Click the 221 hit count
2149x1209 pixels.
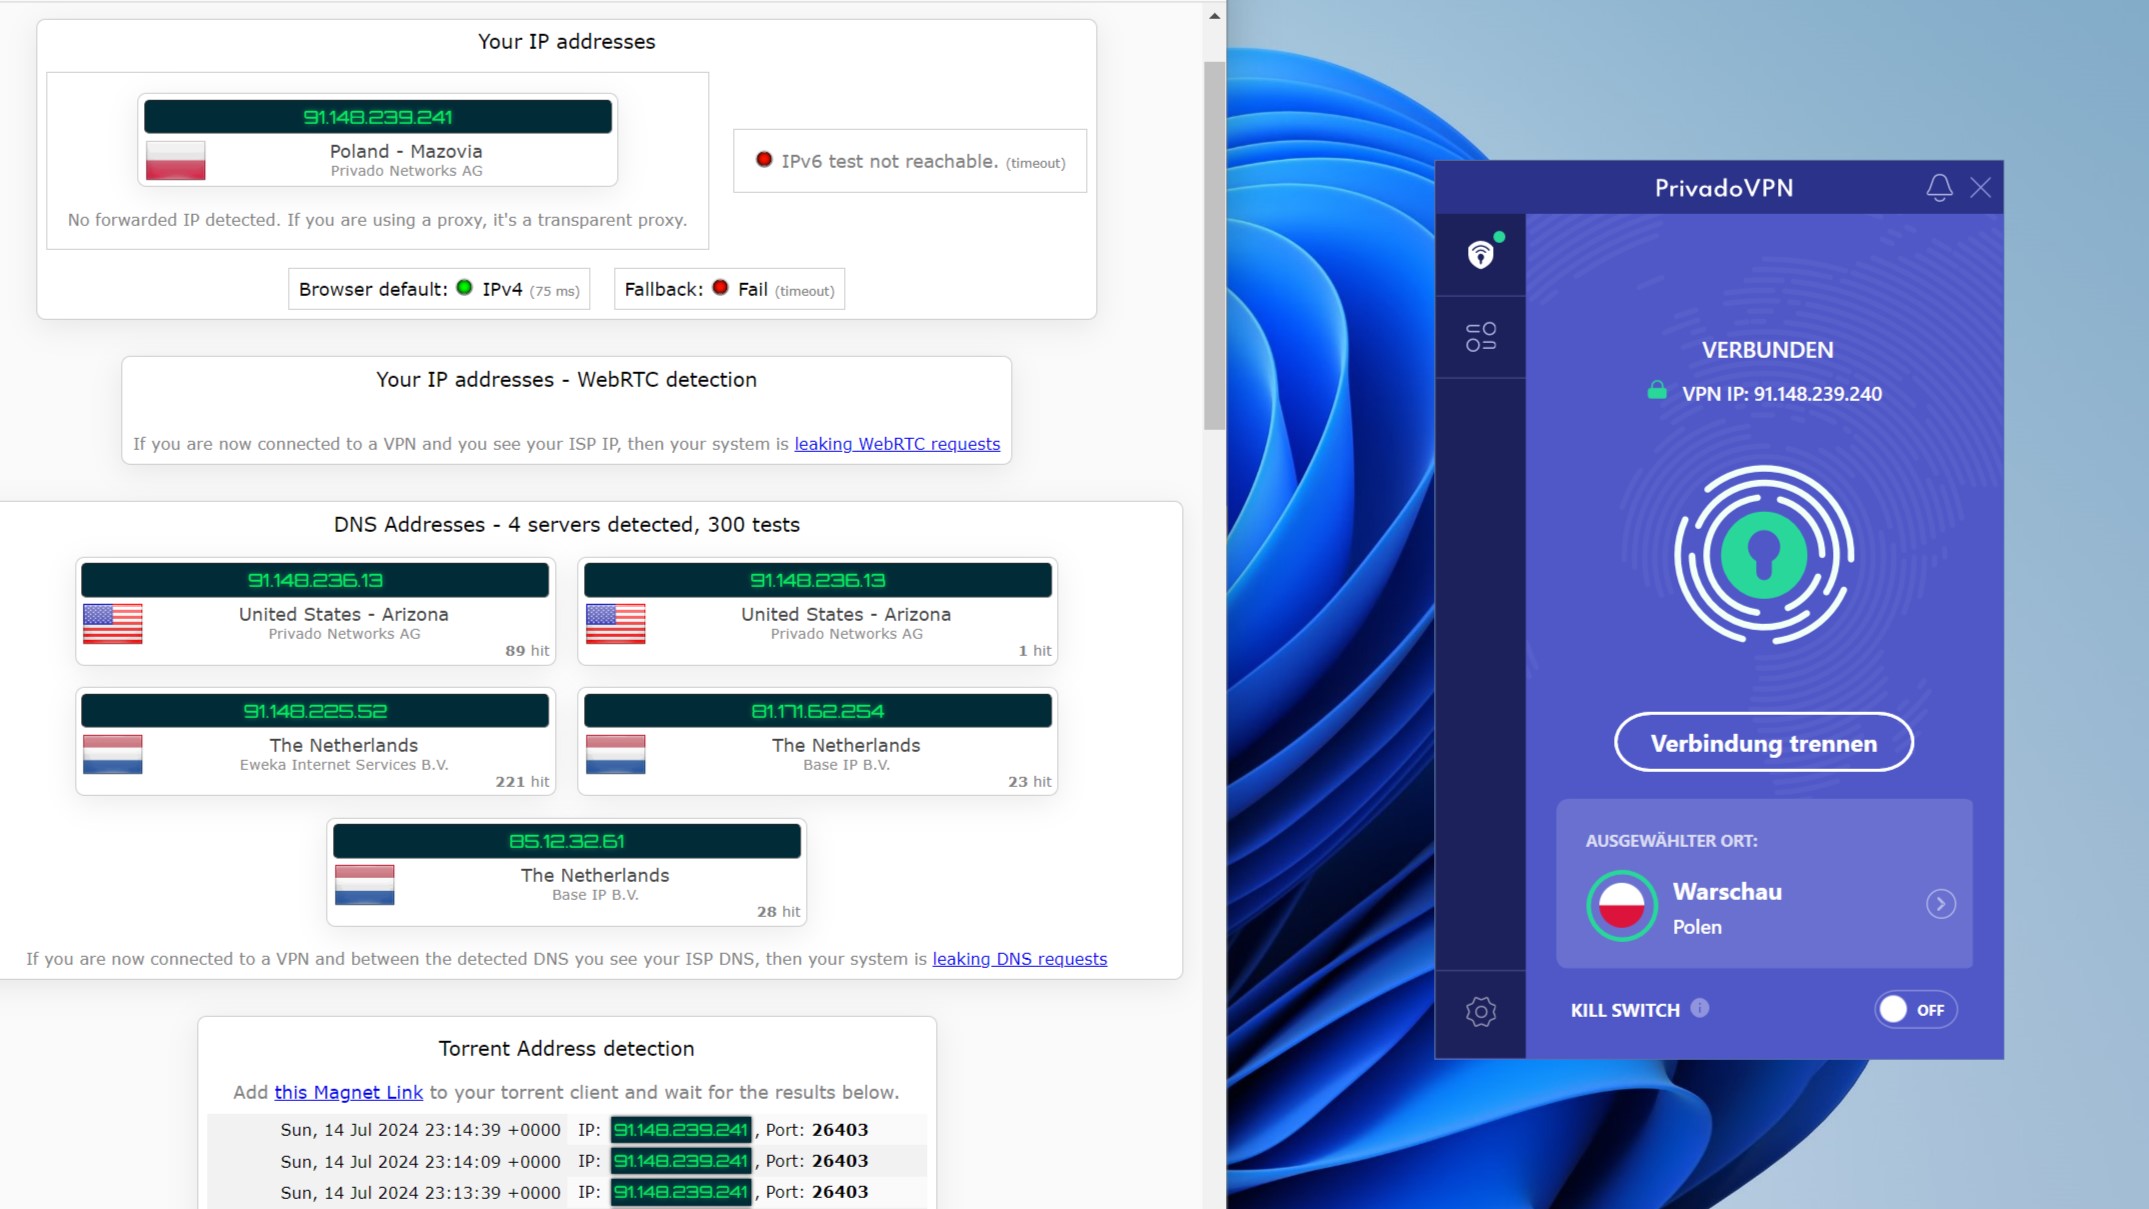pyautogui.click(x=522, y=782)
